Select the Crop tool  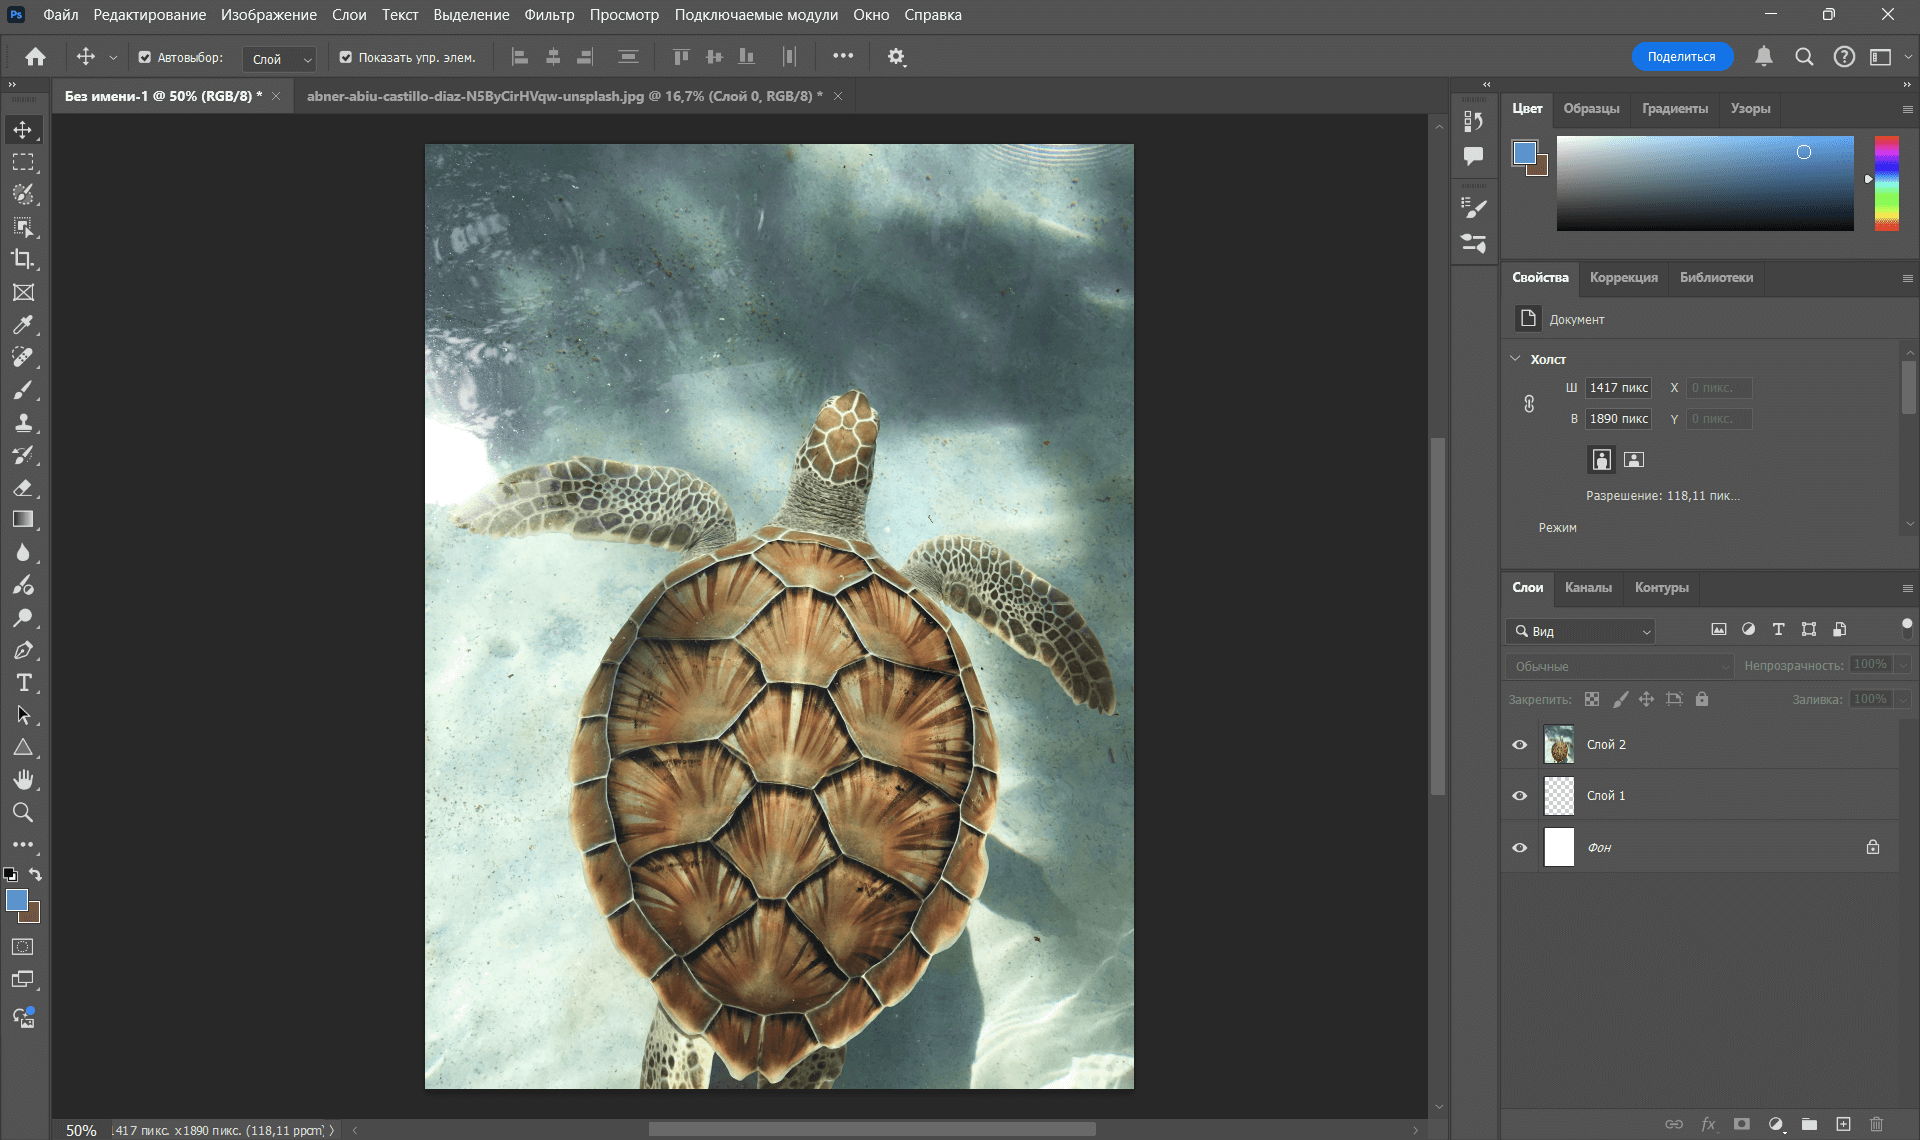pos(23,259)
